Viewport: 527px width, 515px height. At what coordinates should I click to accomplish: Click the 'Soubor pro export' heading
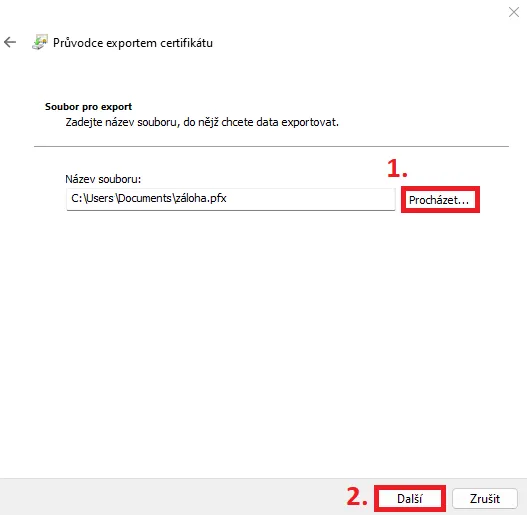pyautogui.click(x=88, y=107)
